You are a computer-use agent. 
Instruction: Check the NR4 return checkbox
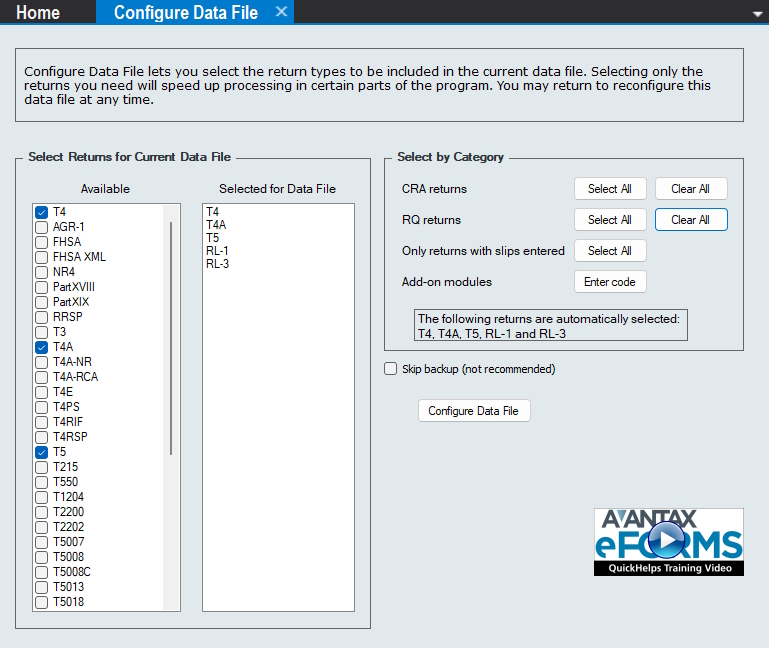point(42,272)
